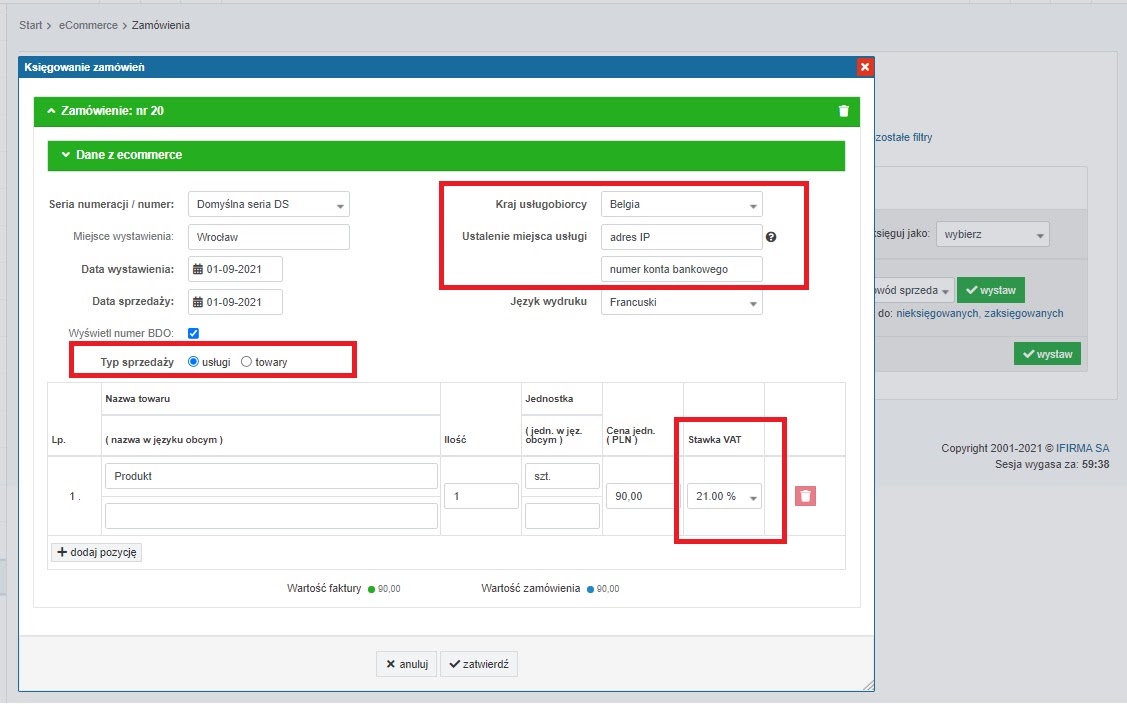
Task: Open eCommerce breadcrumb link
Action: tap(88, 25)
